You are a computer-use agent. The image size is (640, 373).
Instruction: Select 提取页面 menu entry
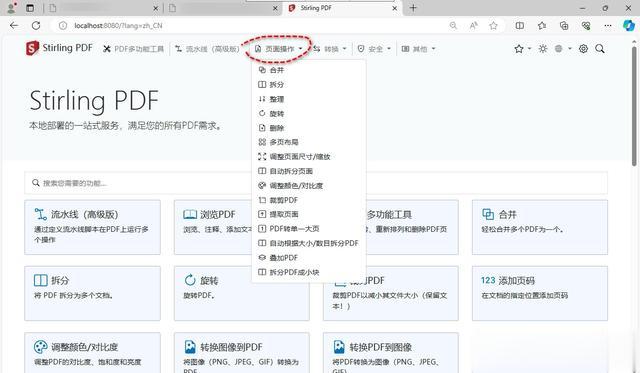coord(278,214)
